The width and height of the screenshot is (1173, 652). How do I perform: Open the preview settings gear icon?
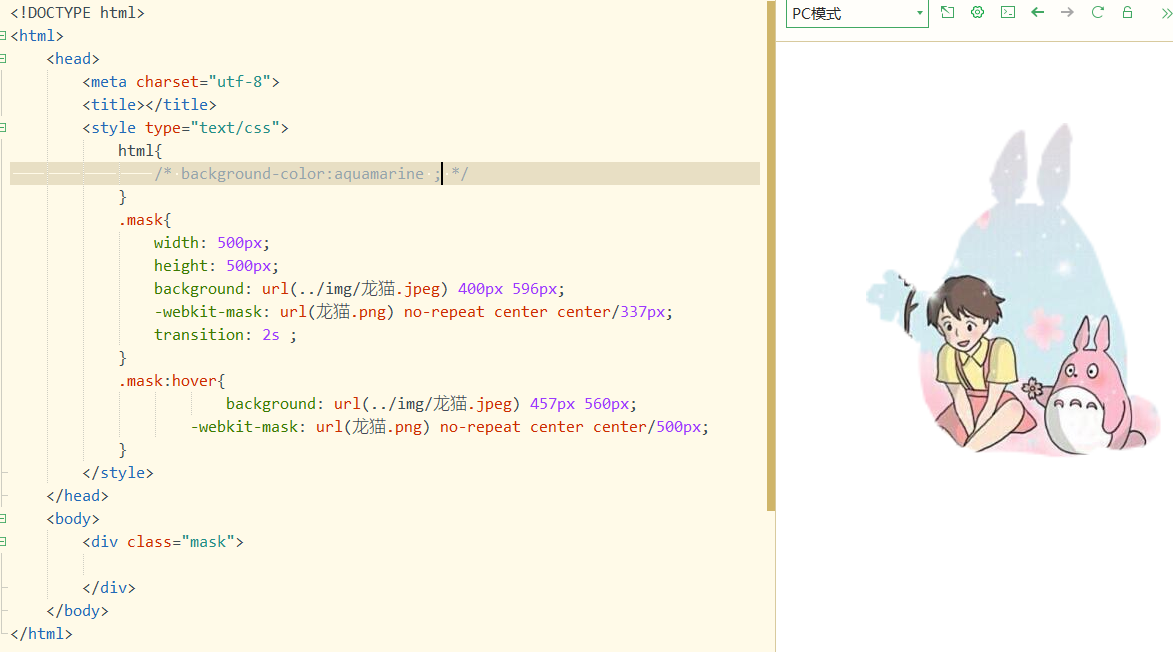coord(977,13)
